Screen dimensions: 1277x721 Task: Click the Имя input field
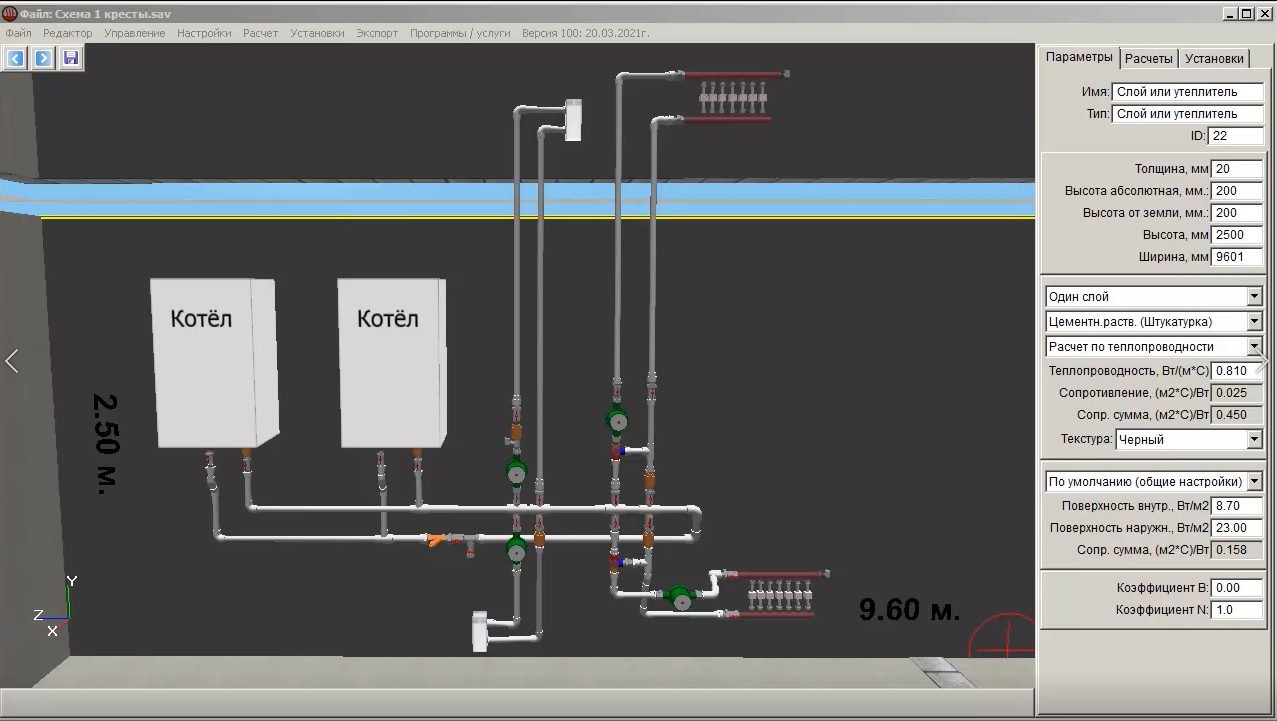click(1188, 92)
